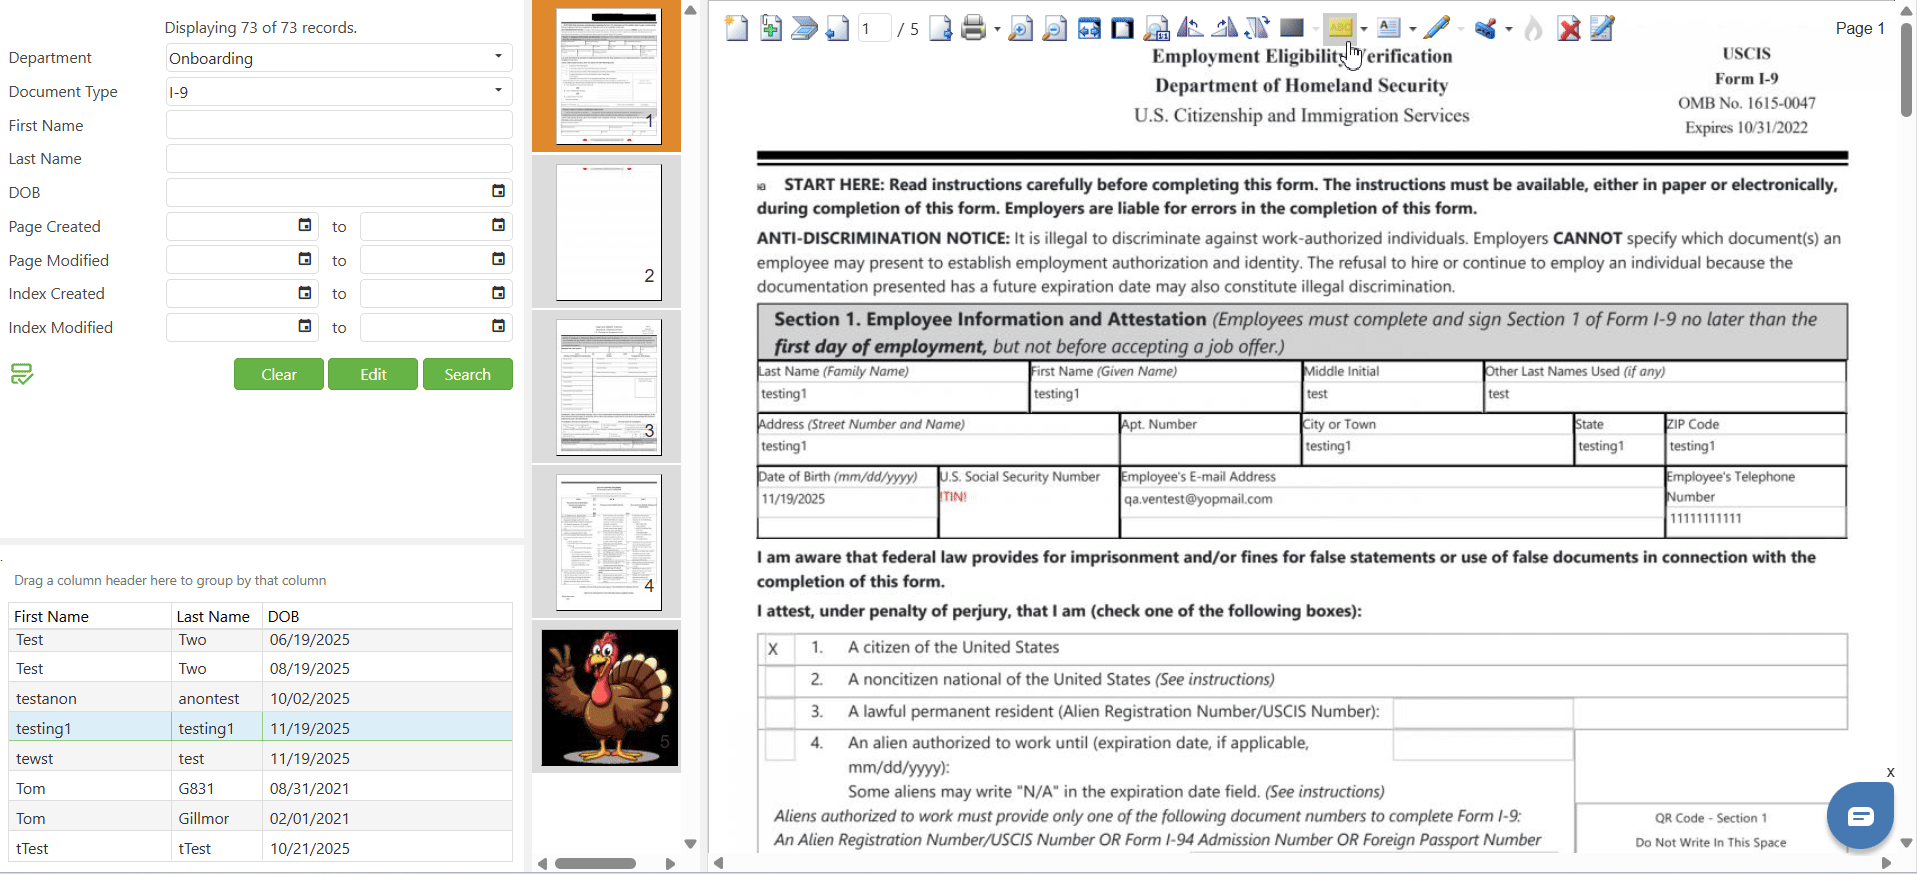This screenshot has height=874, width=1917.
Task: Click the zoom in magnifier icon
Action: pyautogui.click(x=1020, y=28)
